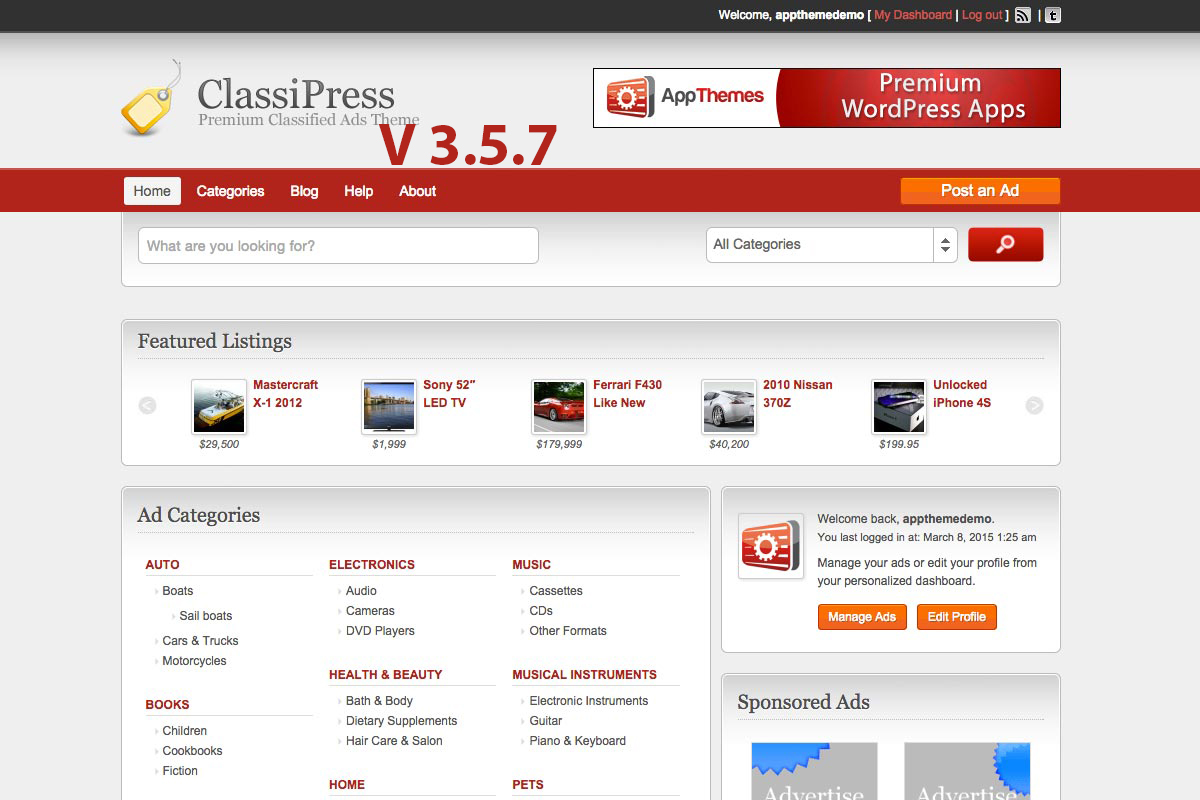Click the category selector stepper arrows
Viewport: 1200px width, 800px height.
(x=945, y=244)
